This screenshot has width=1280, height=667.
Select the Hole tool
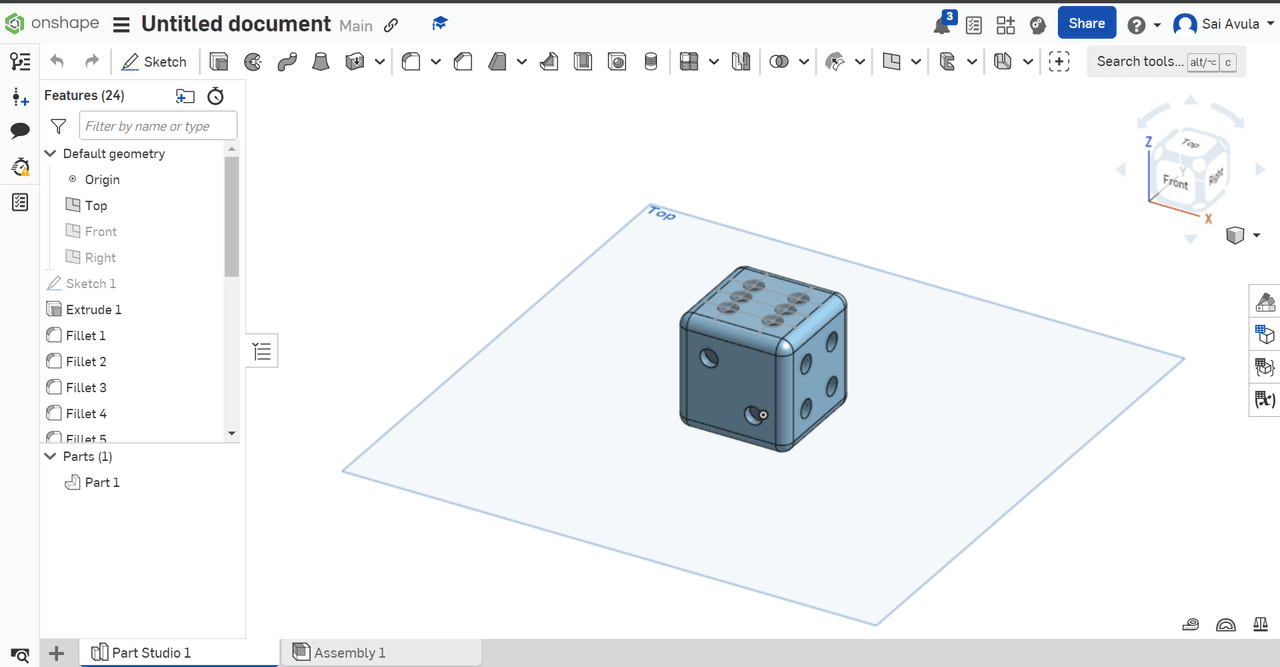(x=617, y=62)
